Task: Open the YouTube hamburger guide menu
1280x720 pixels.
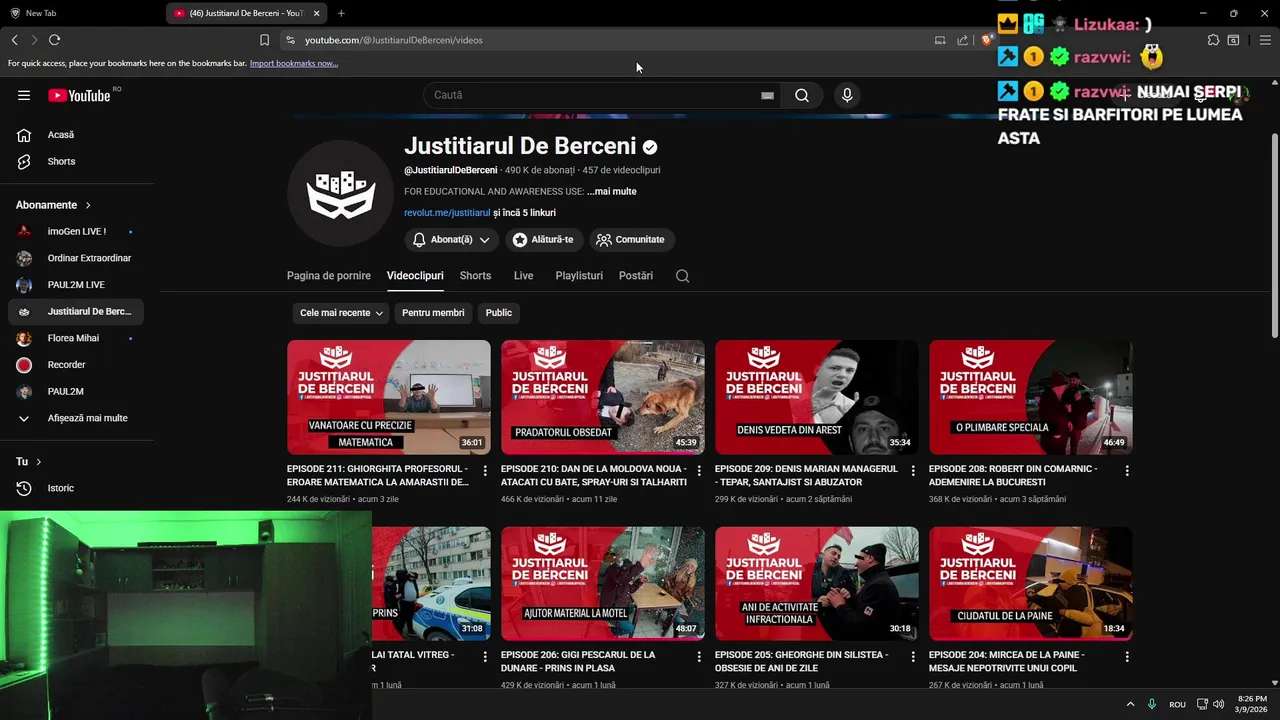Action: coord(24,95)
